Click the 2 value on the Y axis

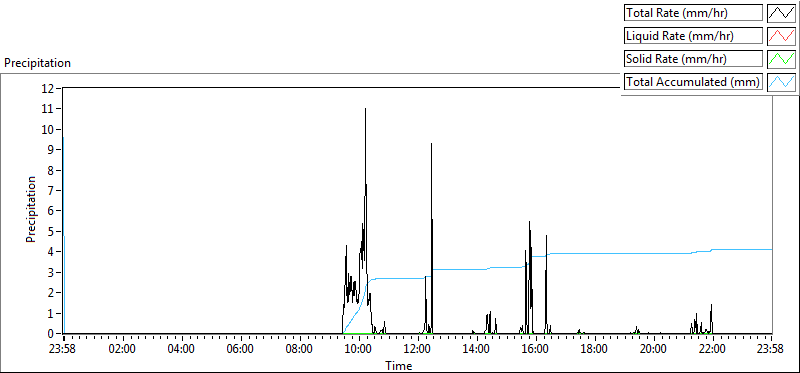52,293
